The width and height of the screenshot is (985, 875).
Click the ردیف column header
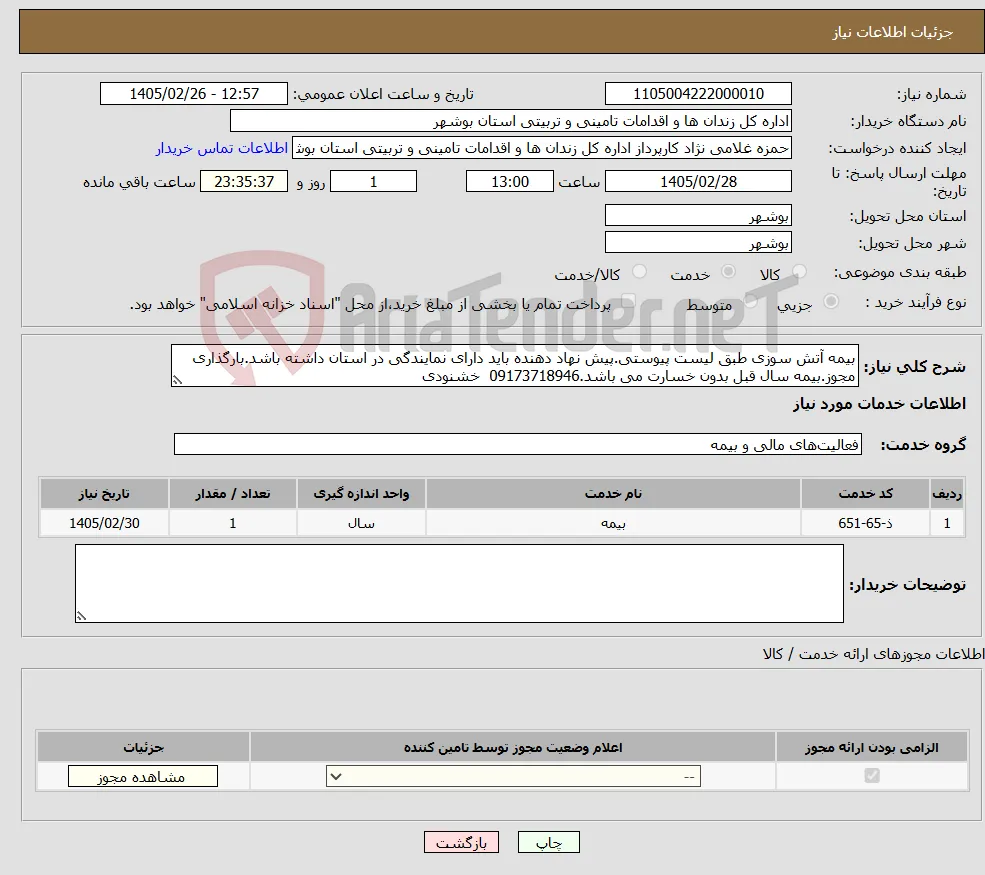point(947,494)
